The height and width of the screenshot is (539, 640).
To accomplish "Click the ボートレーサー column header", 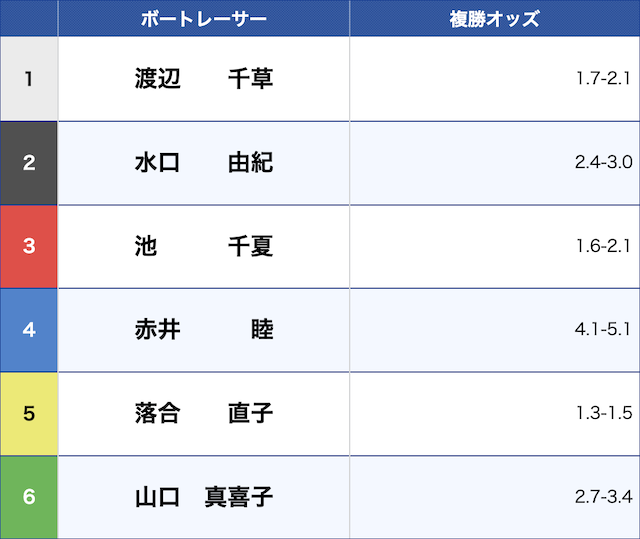I will pyautogui.click(x=203, y=18).
